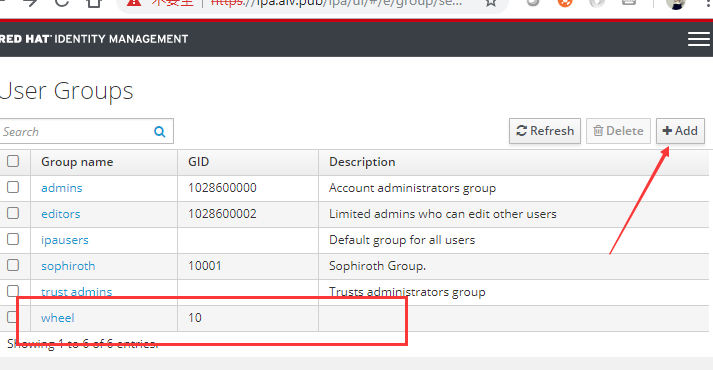
Task: Reload the page in browser
Action: pyautogui.click(x=62, y=3)
